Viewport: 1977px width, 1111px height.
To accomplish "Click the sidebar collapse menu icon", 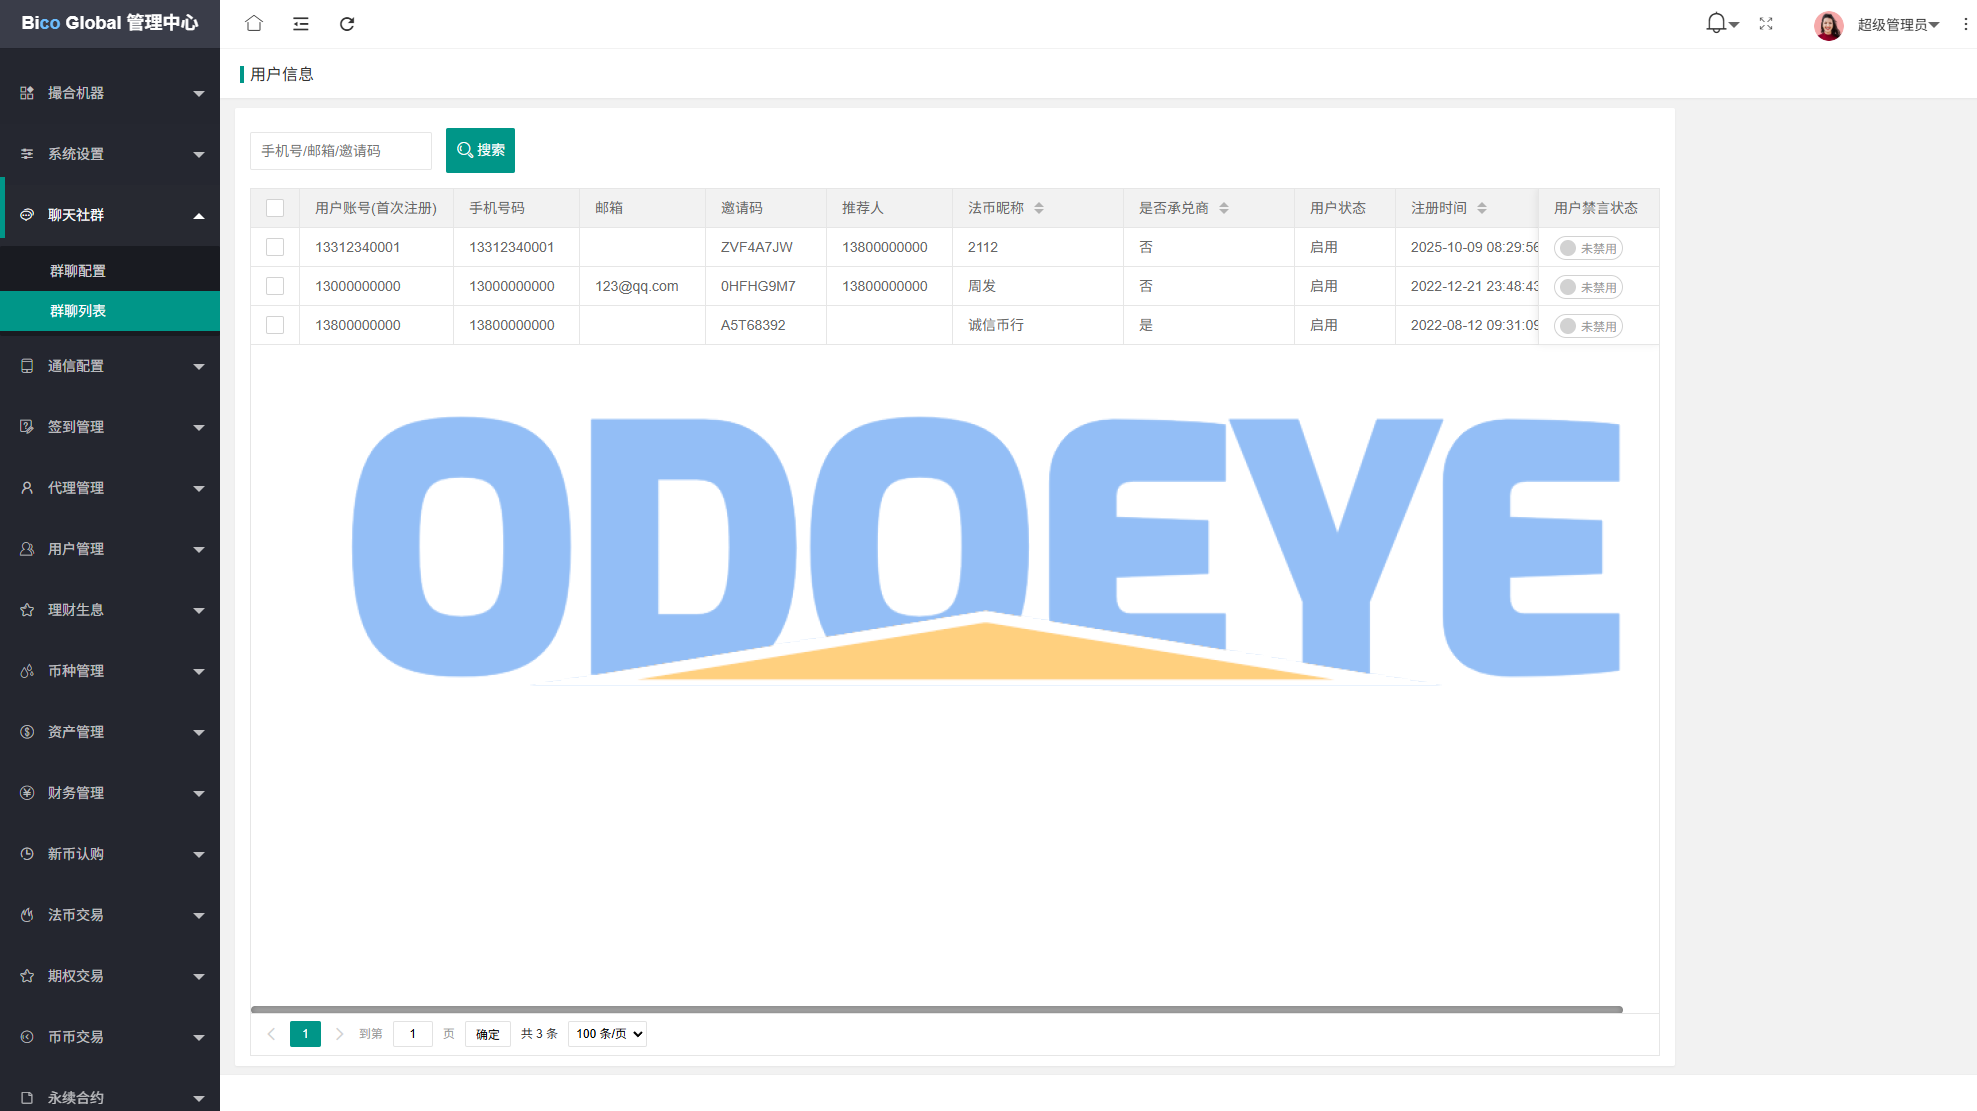I will [300, 24].
